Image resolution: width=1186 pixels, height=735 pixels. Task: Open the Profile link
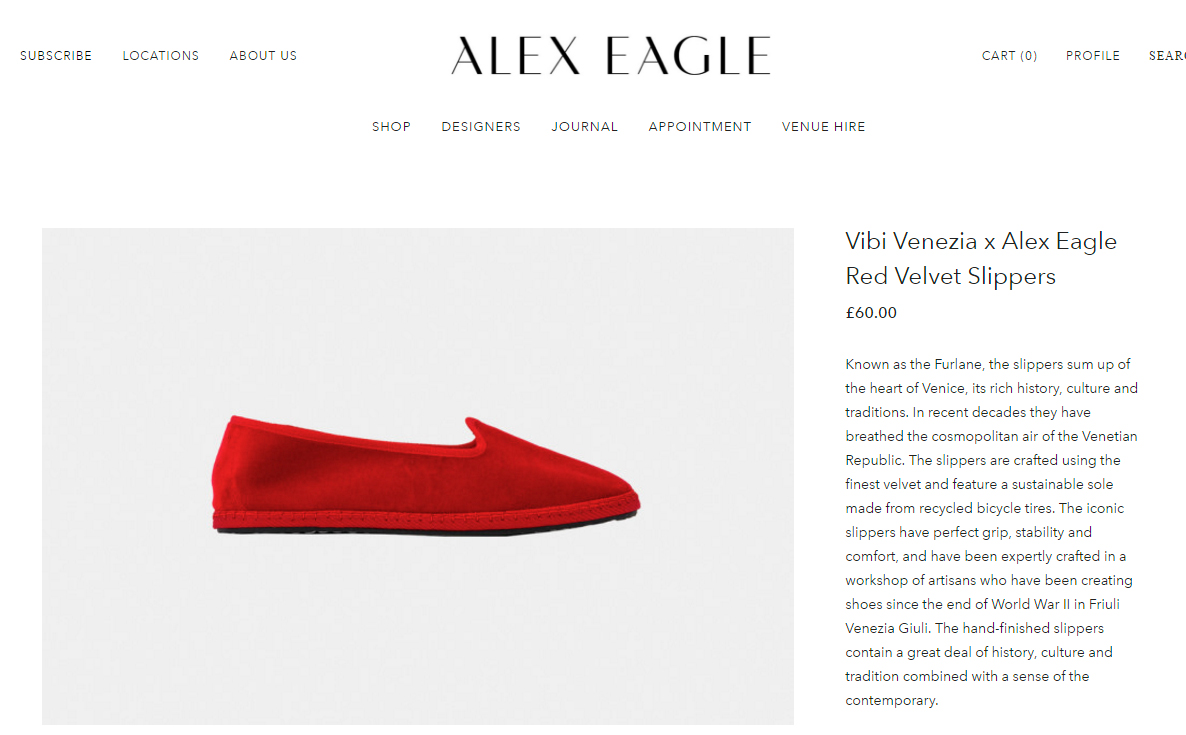point(1093,56)
